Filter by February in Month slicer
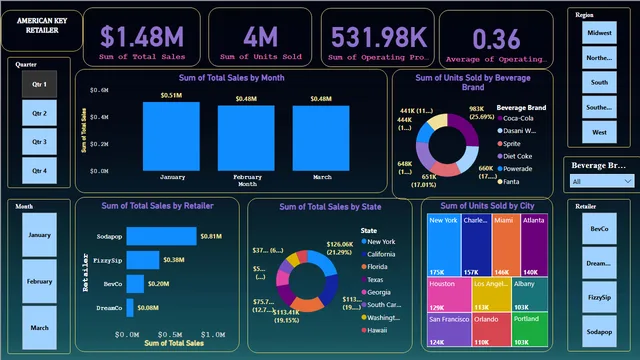Viewport: 640px width, 360px height. tap(39, 281)
